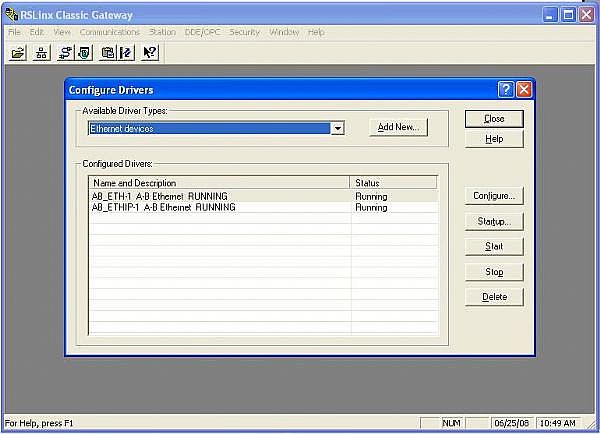Open the Station menu
The width and height of the screenshot is (600, 434).
pos(162,32)
